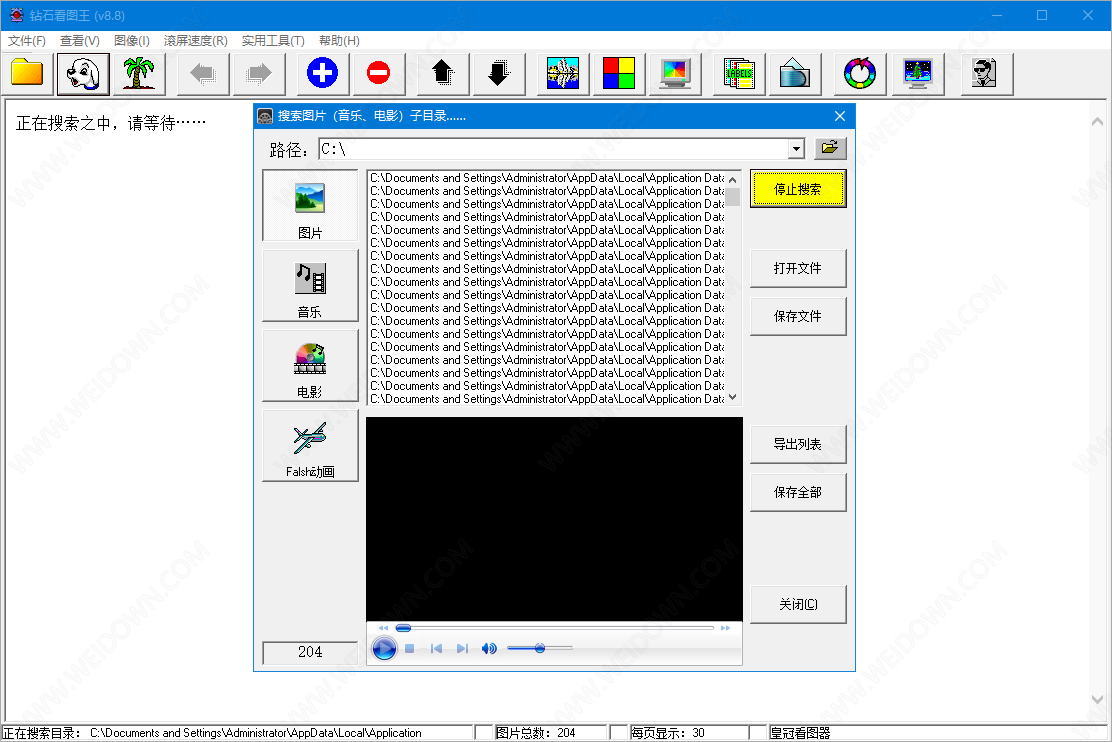The image size is (1112, 742).
Task: Close the search subdirectory dialog
Action: [x=840, y=116]
